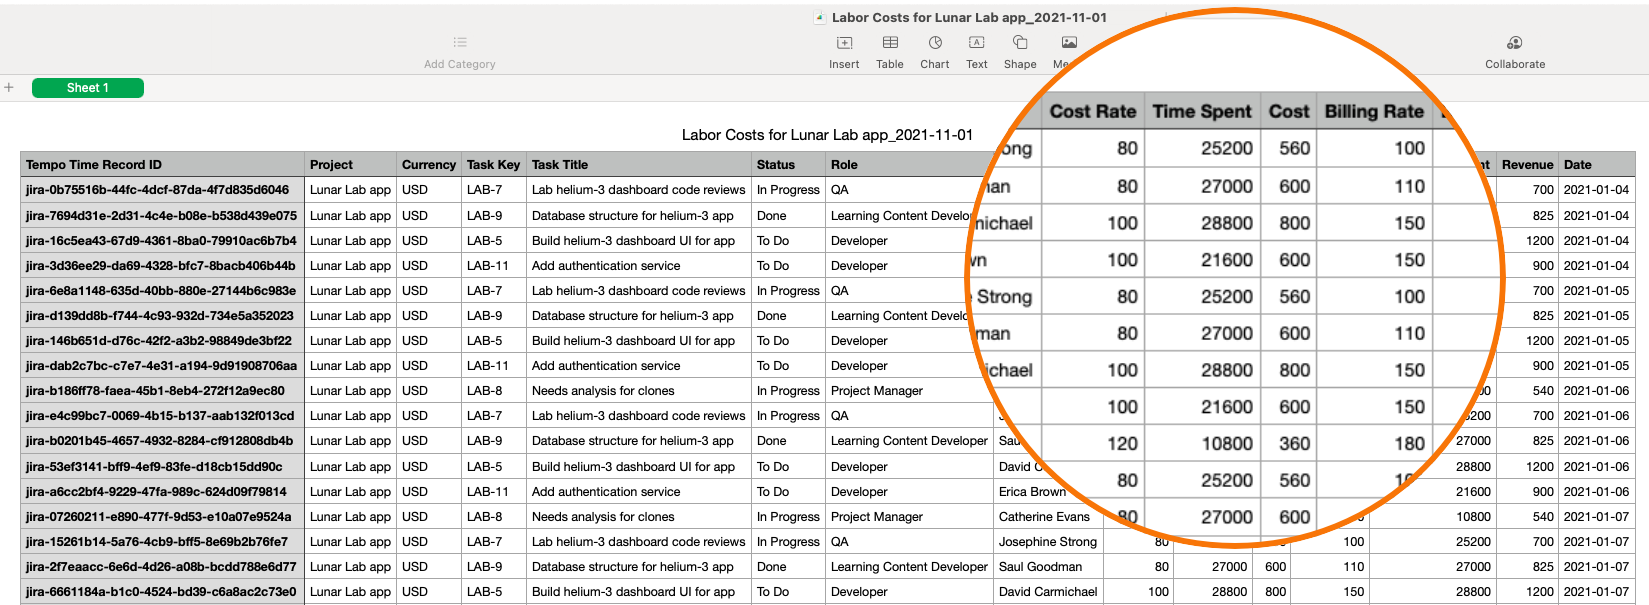Select cell jira-e4c99bc7-0069-4b15-b137-aab132f013cd
This screenshot has width=1649, height=605.
coord(162,415)
